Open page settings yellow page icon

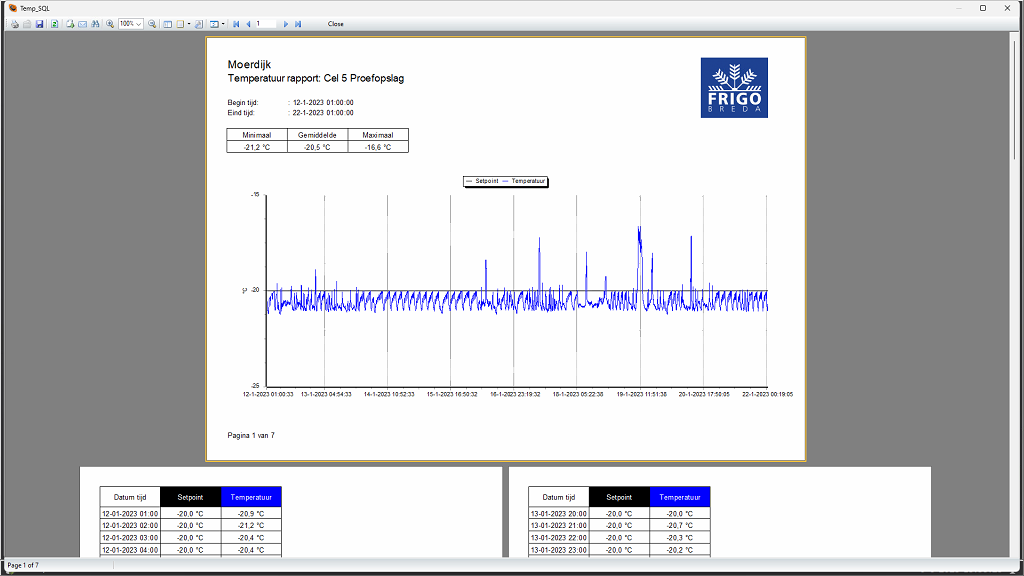click(x=180, y=24)
